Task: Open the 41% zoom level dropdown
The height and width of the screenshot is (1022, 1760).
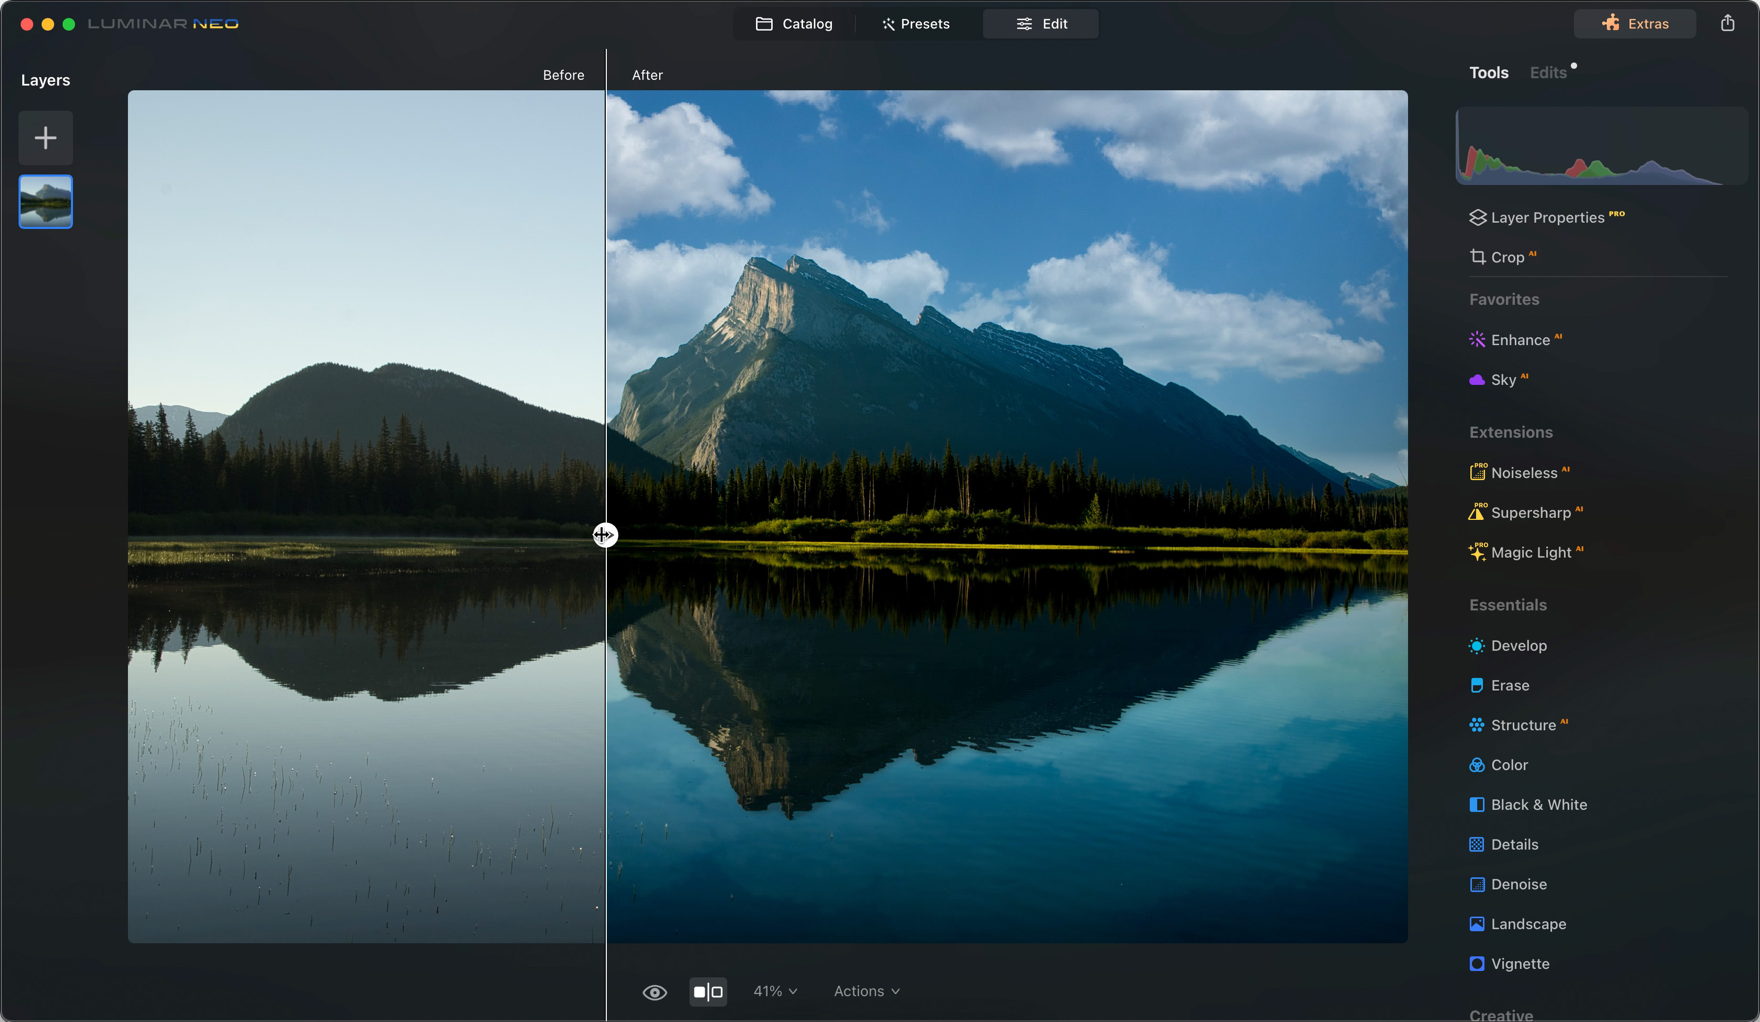Action: [x=775, y=991]
